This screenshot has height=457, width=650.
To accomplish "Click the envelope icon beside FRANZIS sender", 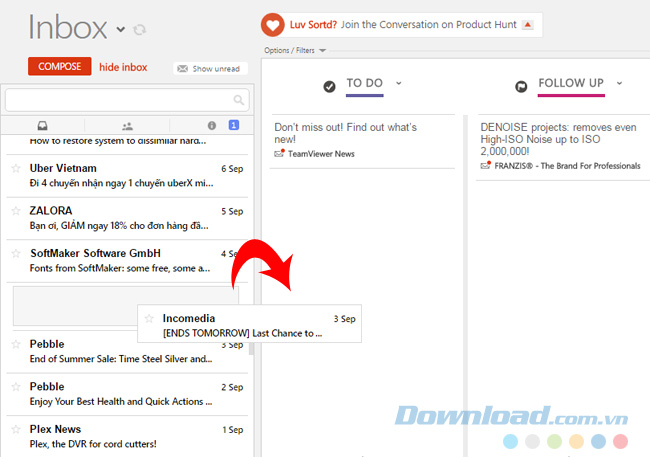I will (x=485, y=165).
